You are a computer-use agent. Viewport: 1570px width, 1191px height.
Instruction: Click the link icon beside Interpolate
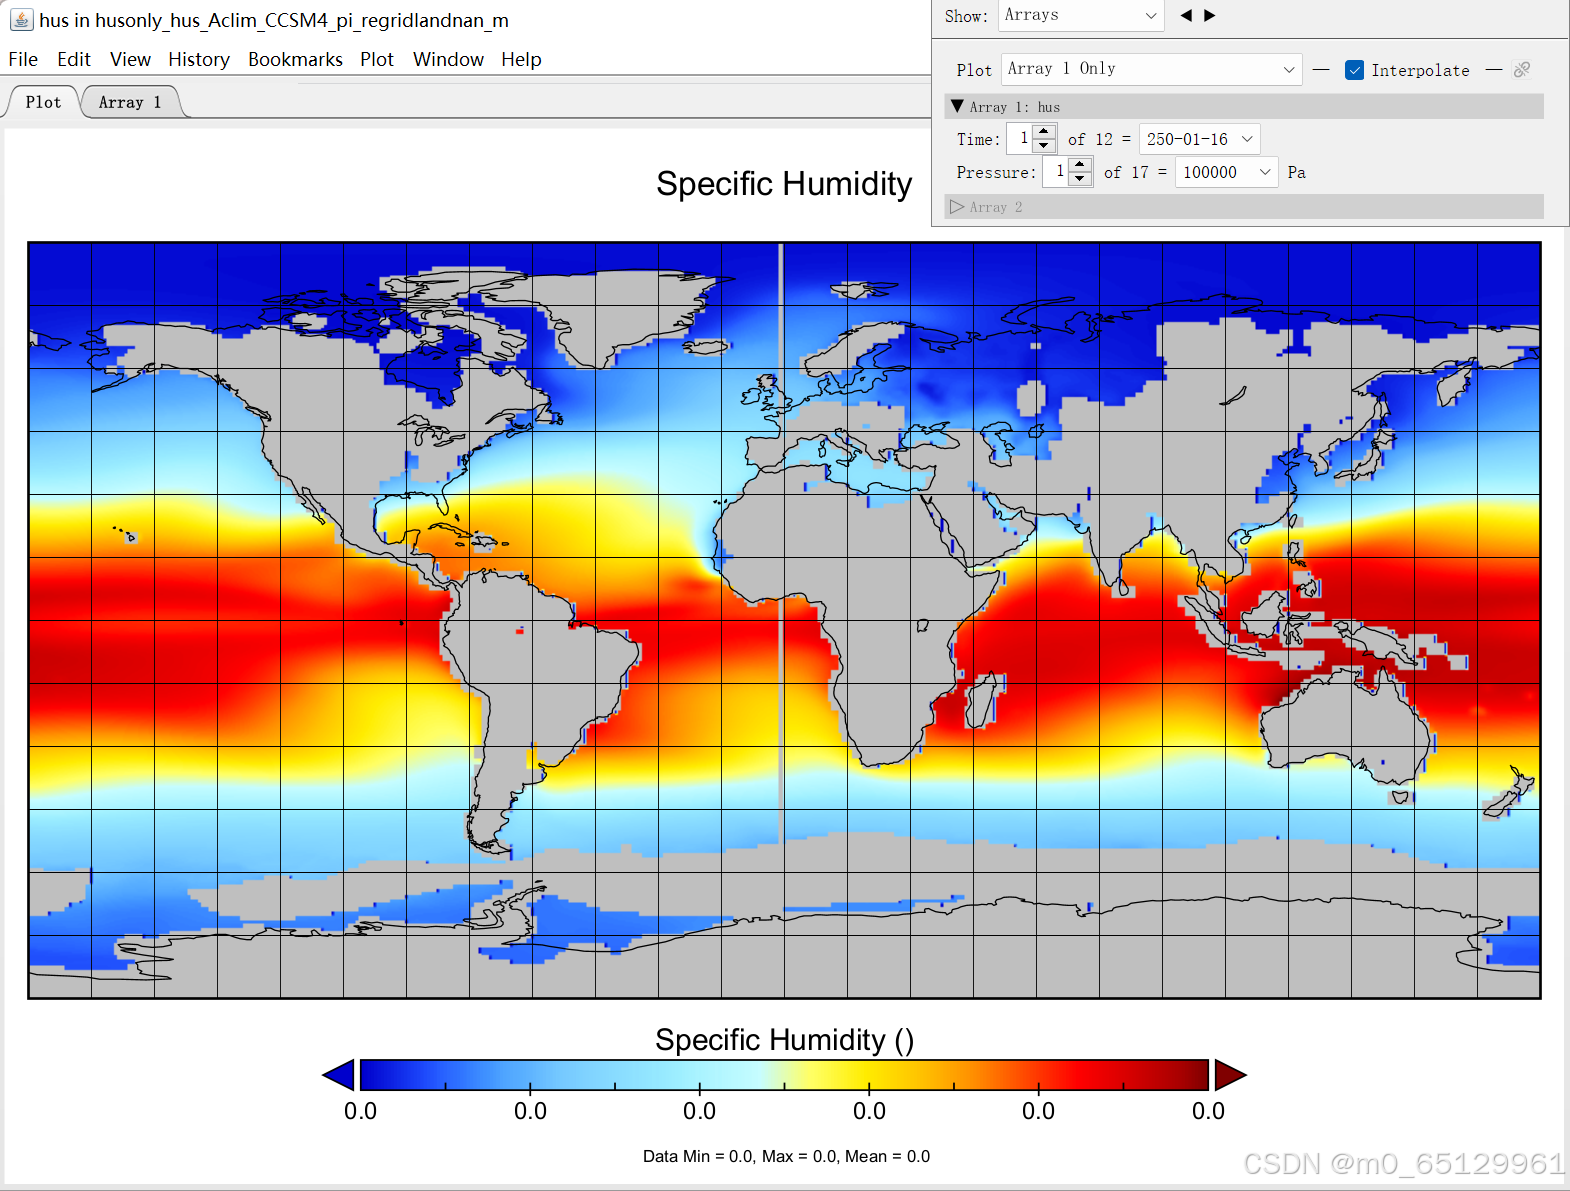pyautogui.click(x=1522, y=69)
